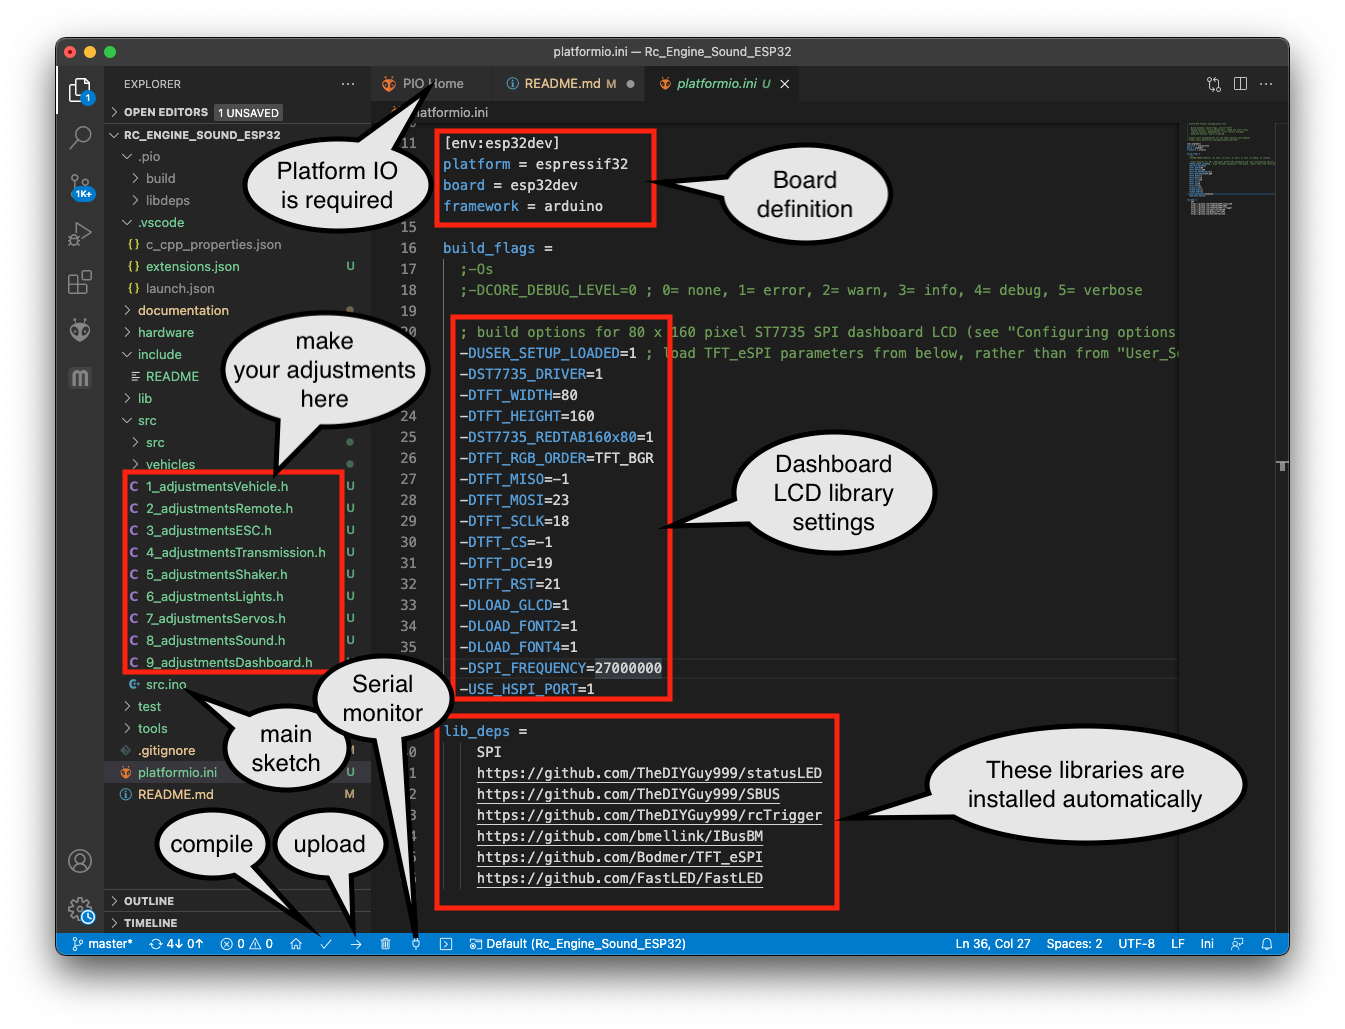Collapse the include folder
The image size is (1345, 1029).
238,355
